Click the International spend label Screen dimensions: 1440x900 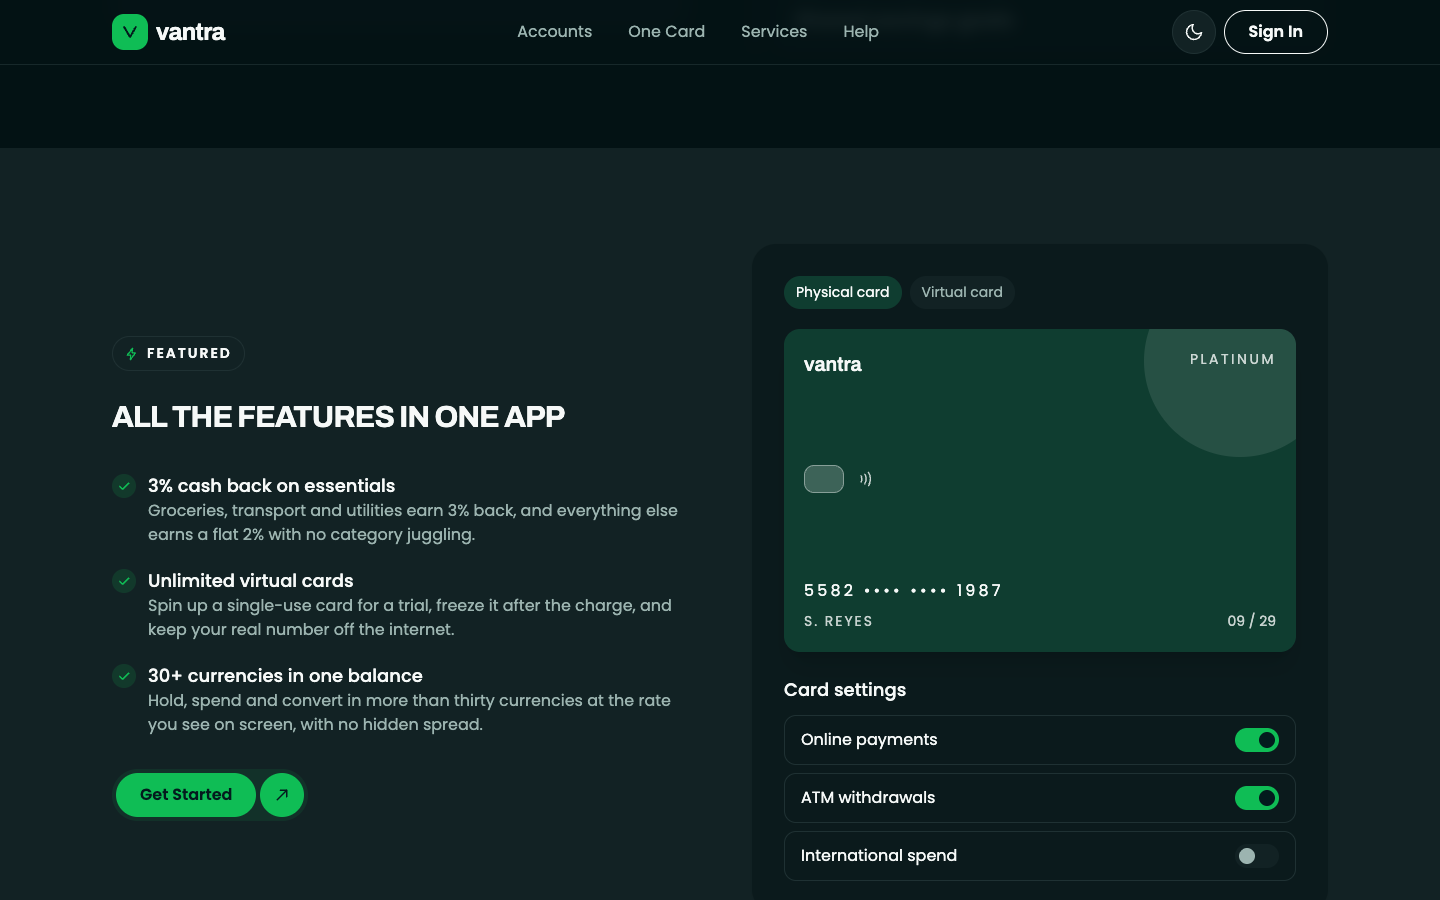coord(879,856)
